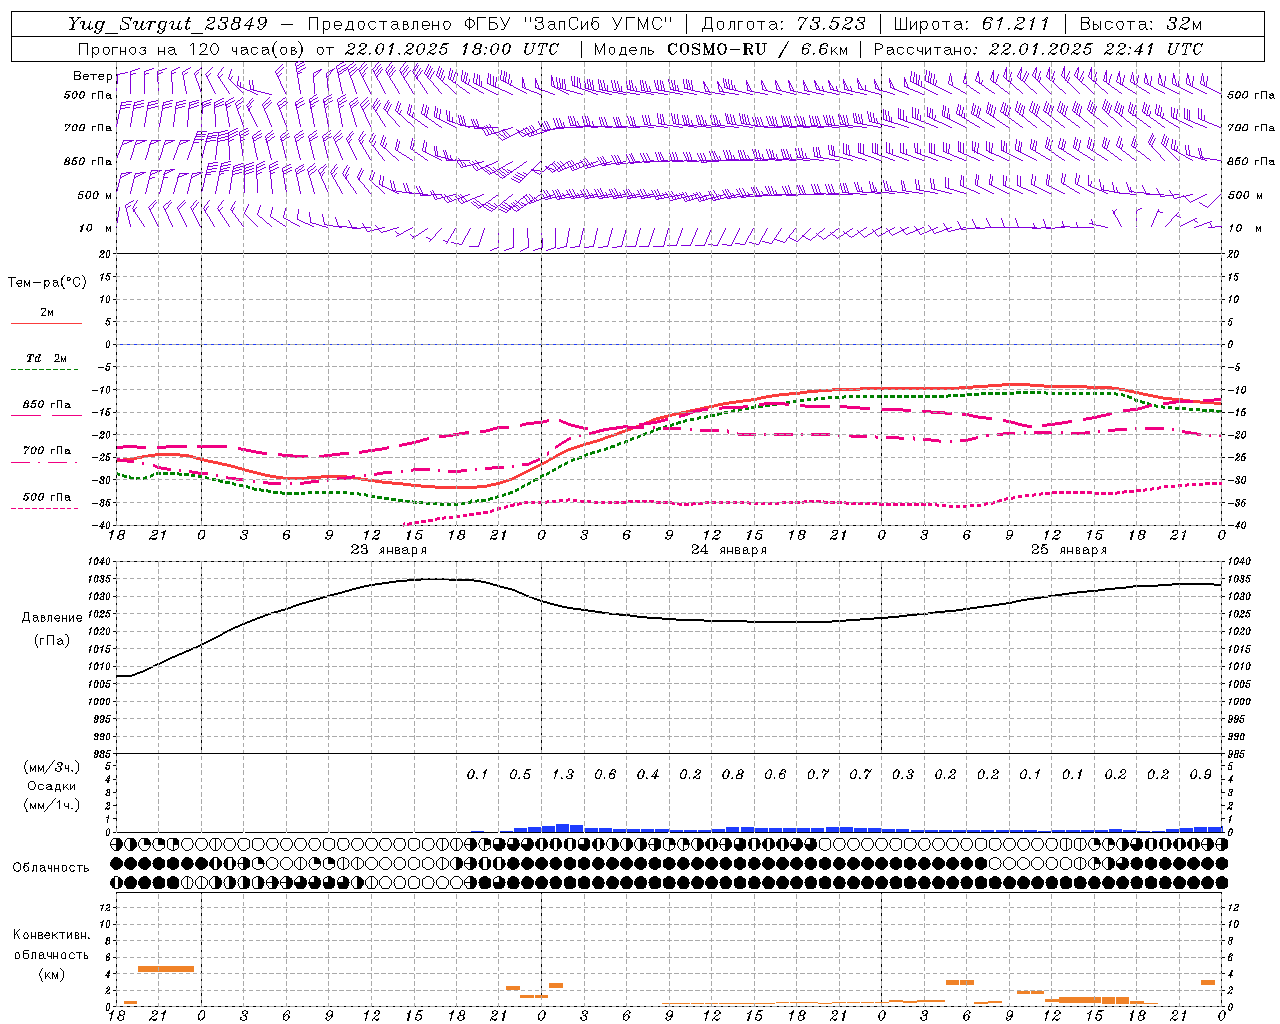Image resolution: width=1280 pixels, height=1024 pixels.
Task: Click the Рассчитано: 22.01.2025 22:41 UTC text
Action: point(1038,49)
